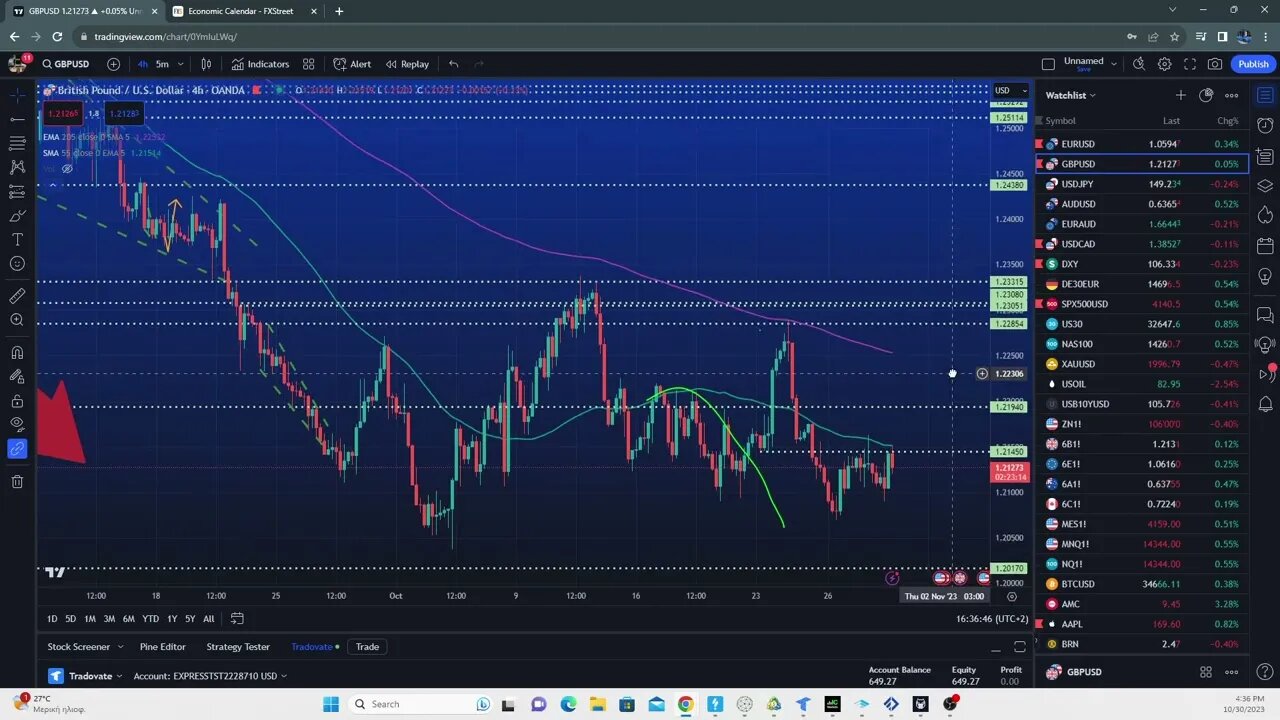This screenshot has width=1280, height=720.
Task: Open the Fibonacci retracement tools
Action: coord(17,143)
